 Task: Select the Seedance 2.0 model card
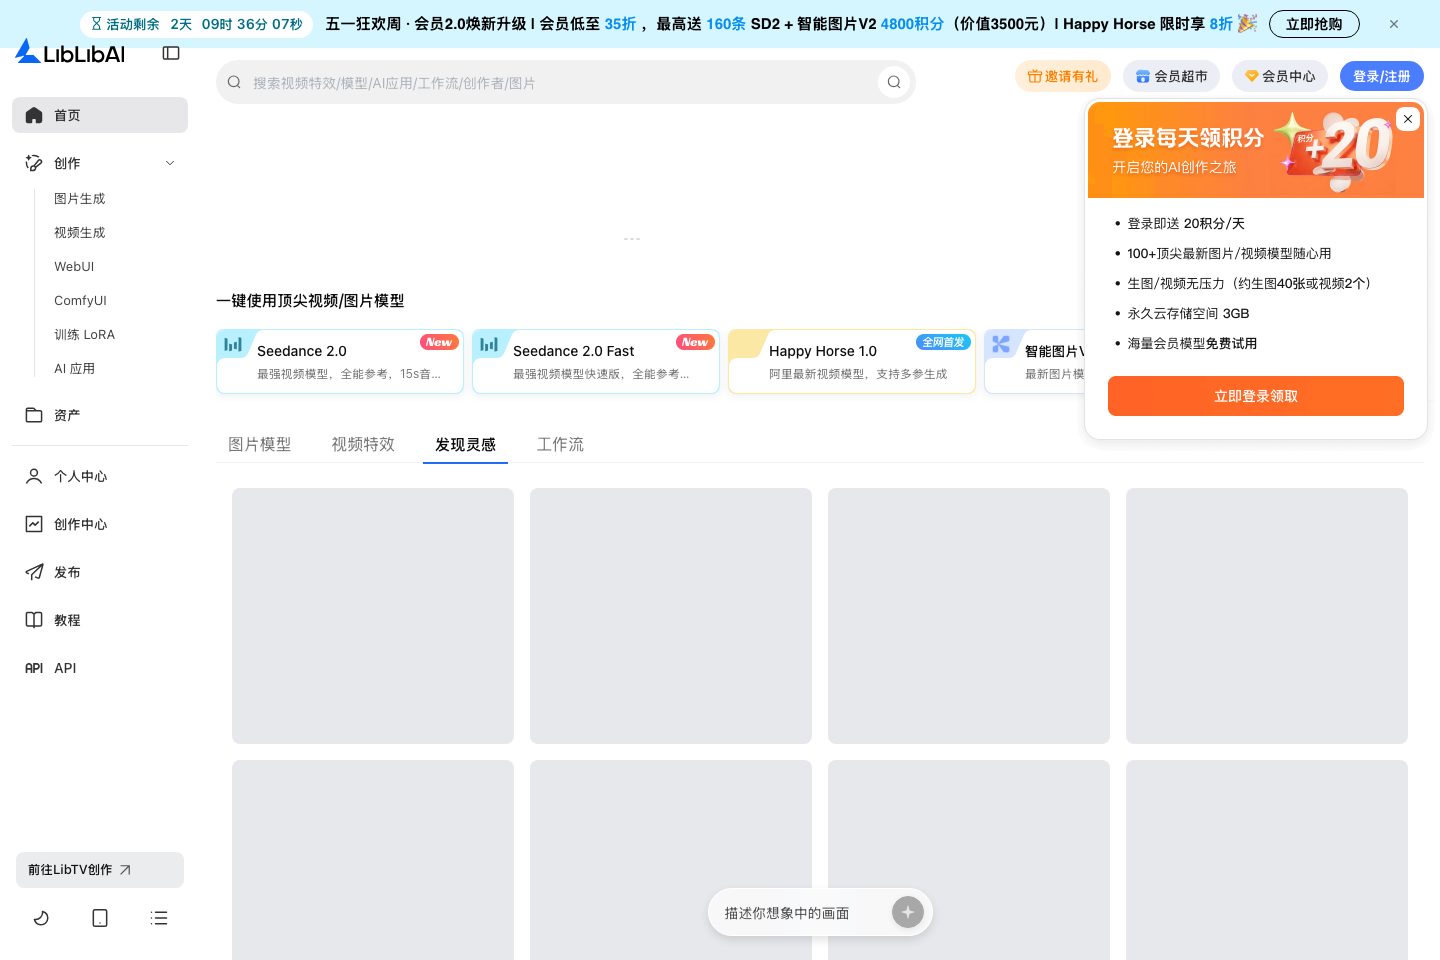click(340, 361)
